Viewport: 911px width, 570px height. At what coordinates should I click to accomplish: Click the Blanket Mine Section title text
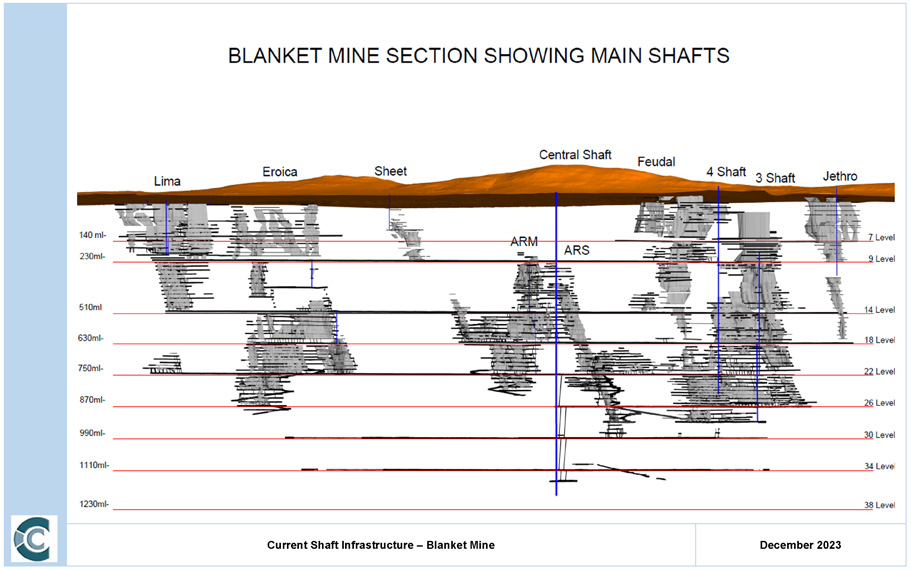coord(478,56)
